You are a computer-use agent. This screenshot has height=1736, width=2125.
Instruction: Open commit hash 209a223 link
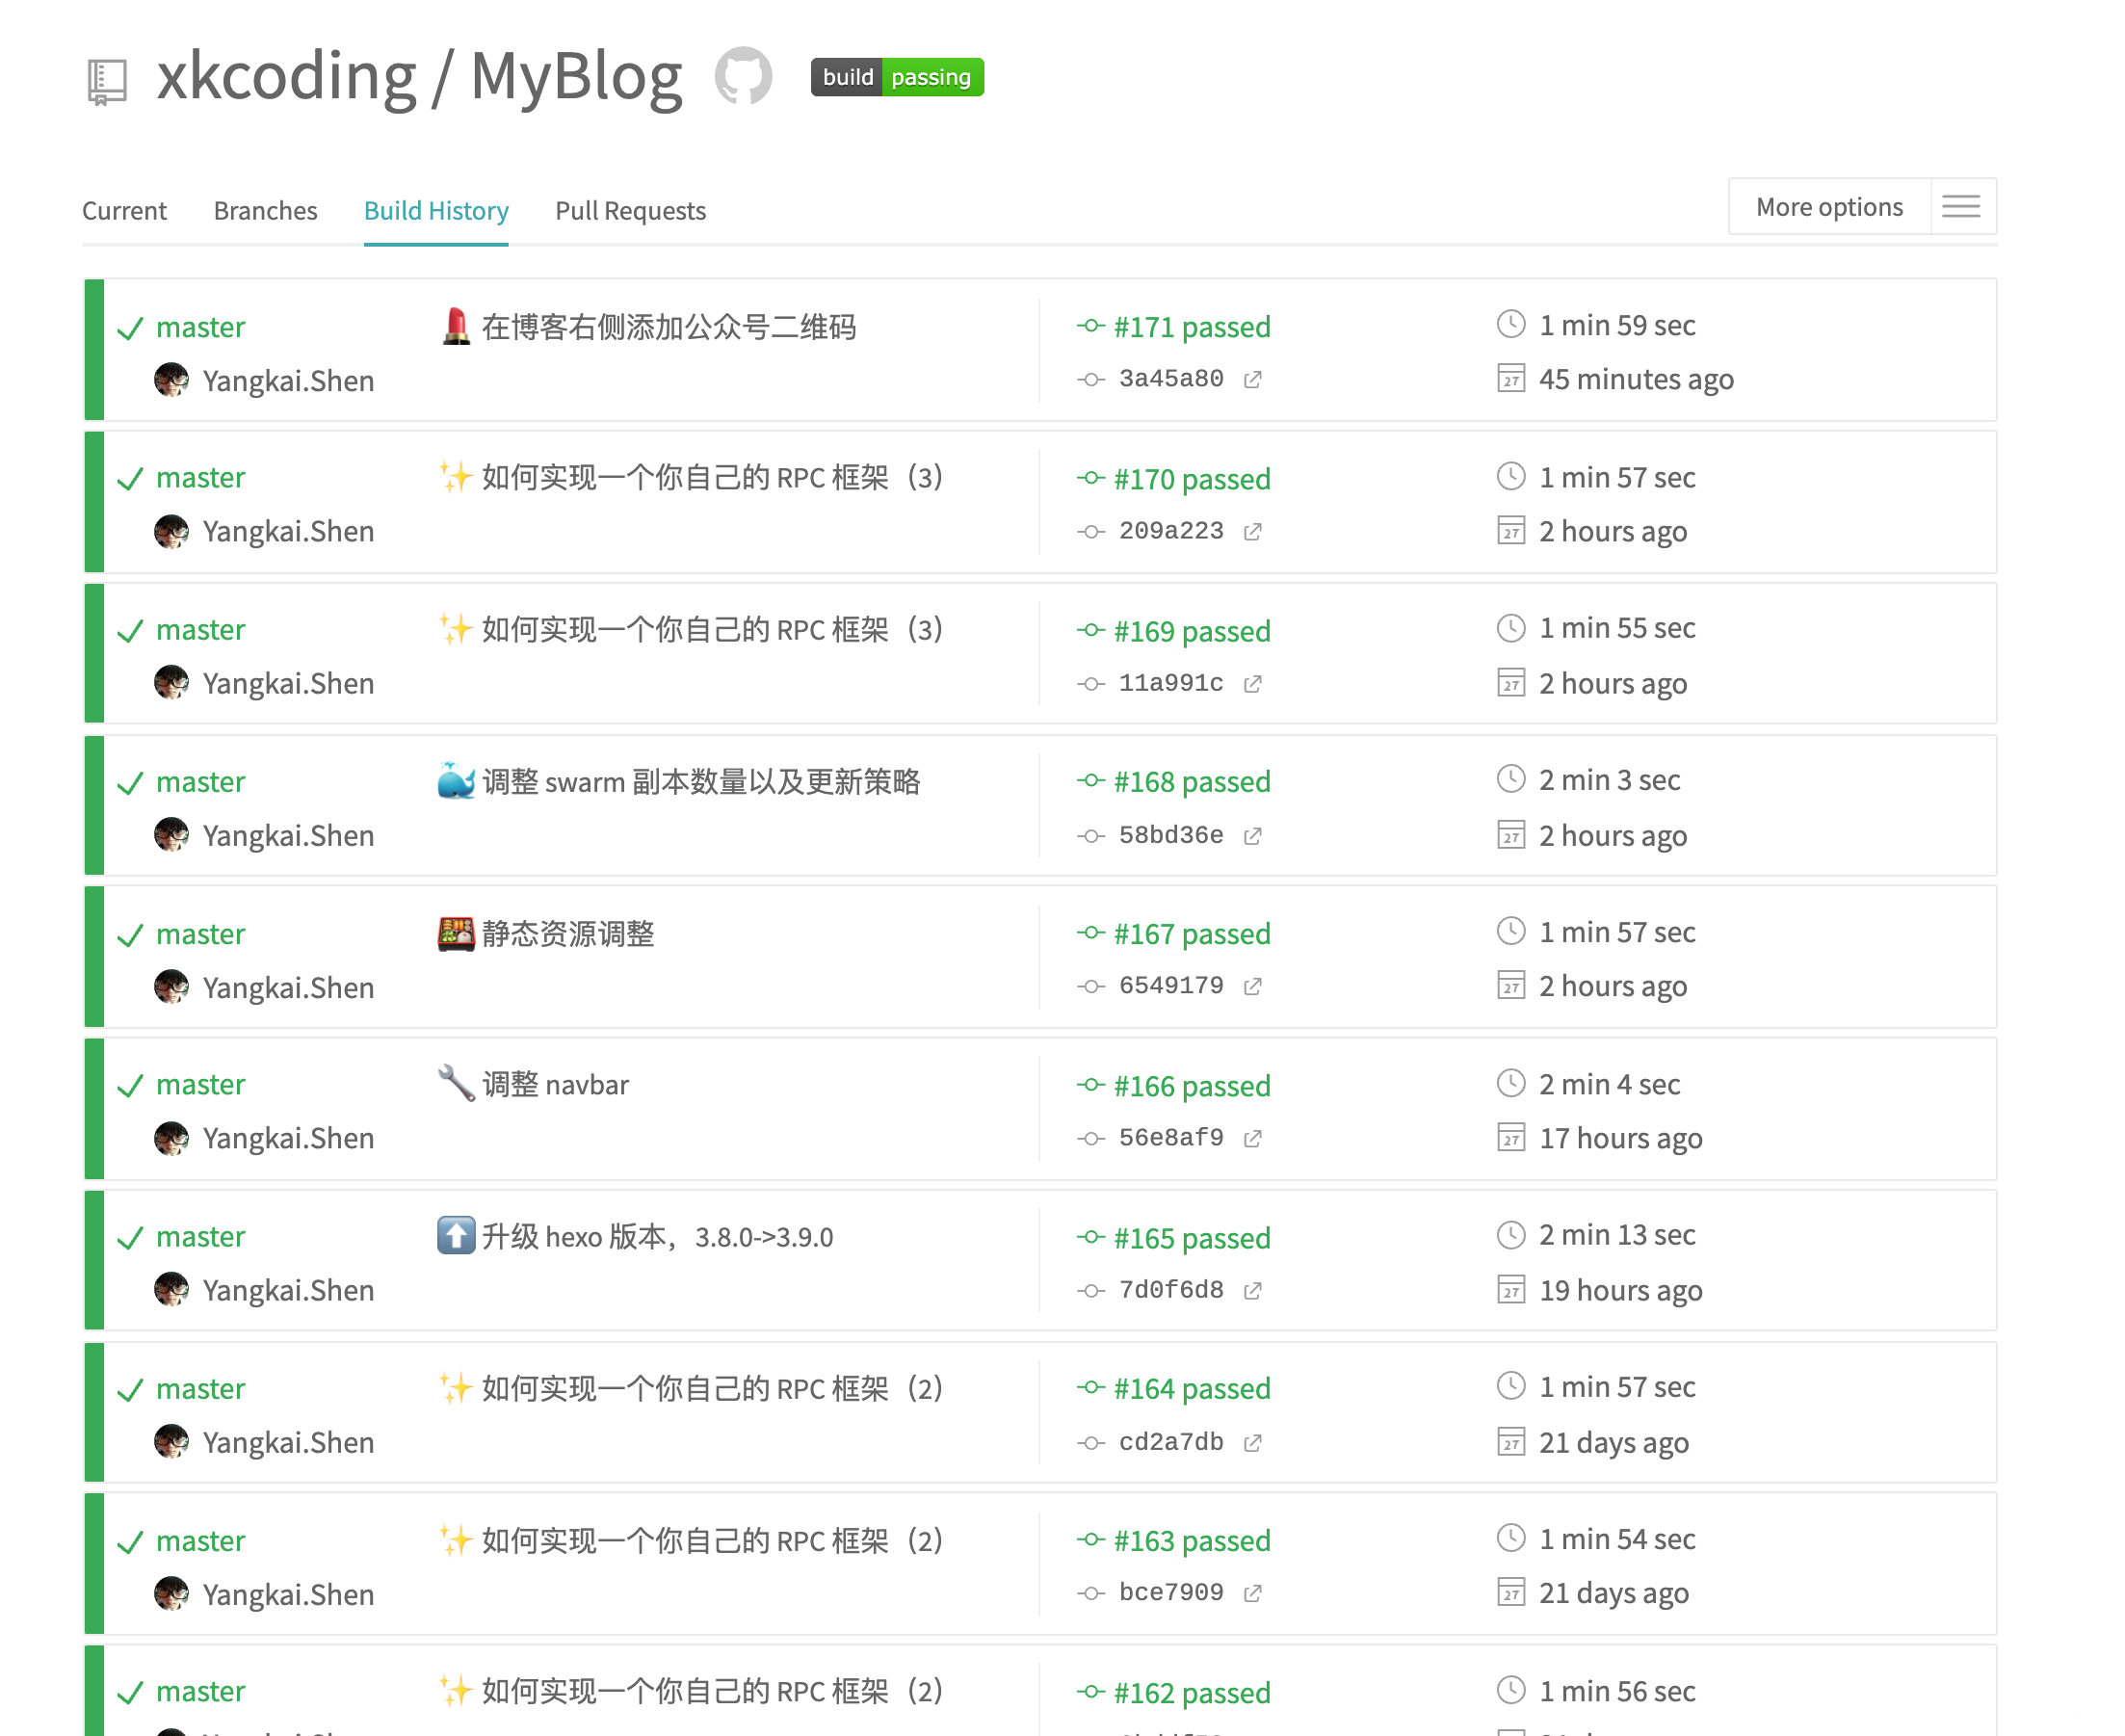[1170, 531]
